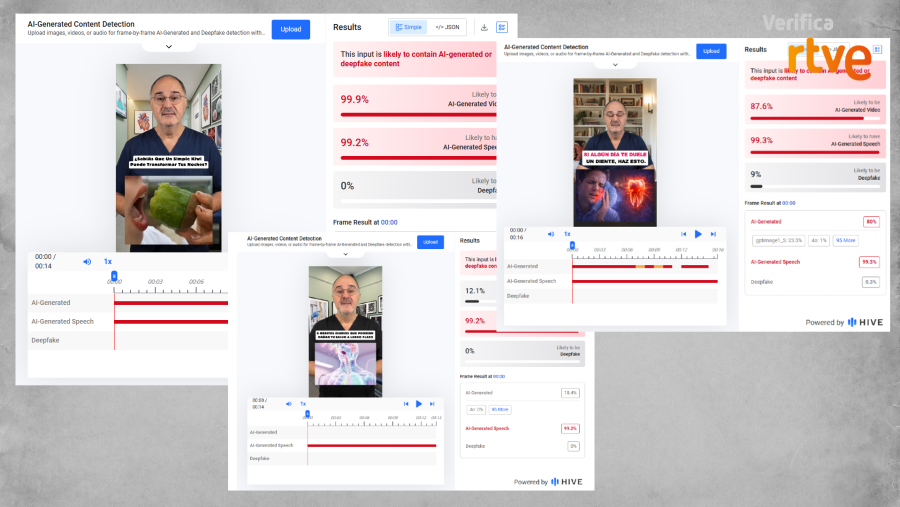The height and width of the screenshot is (507, 900).
Task: Switch to the Simple results tab
Action: [x=408, y=27]
